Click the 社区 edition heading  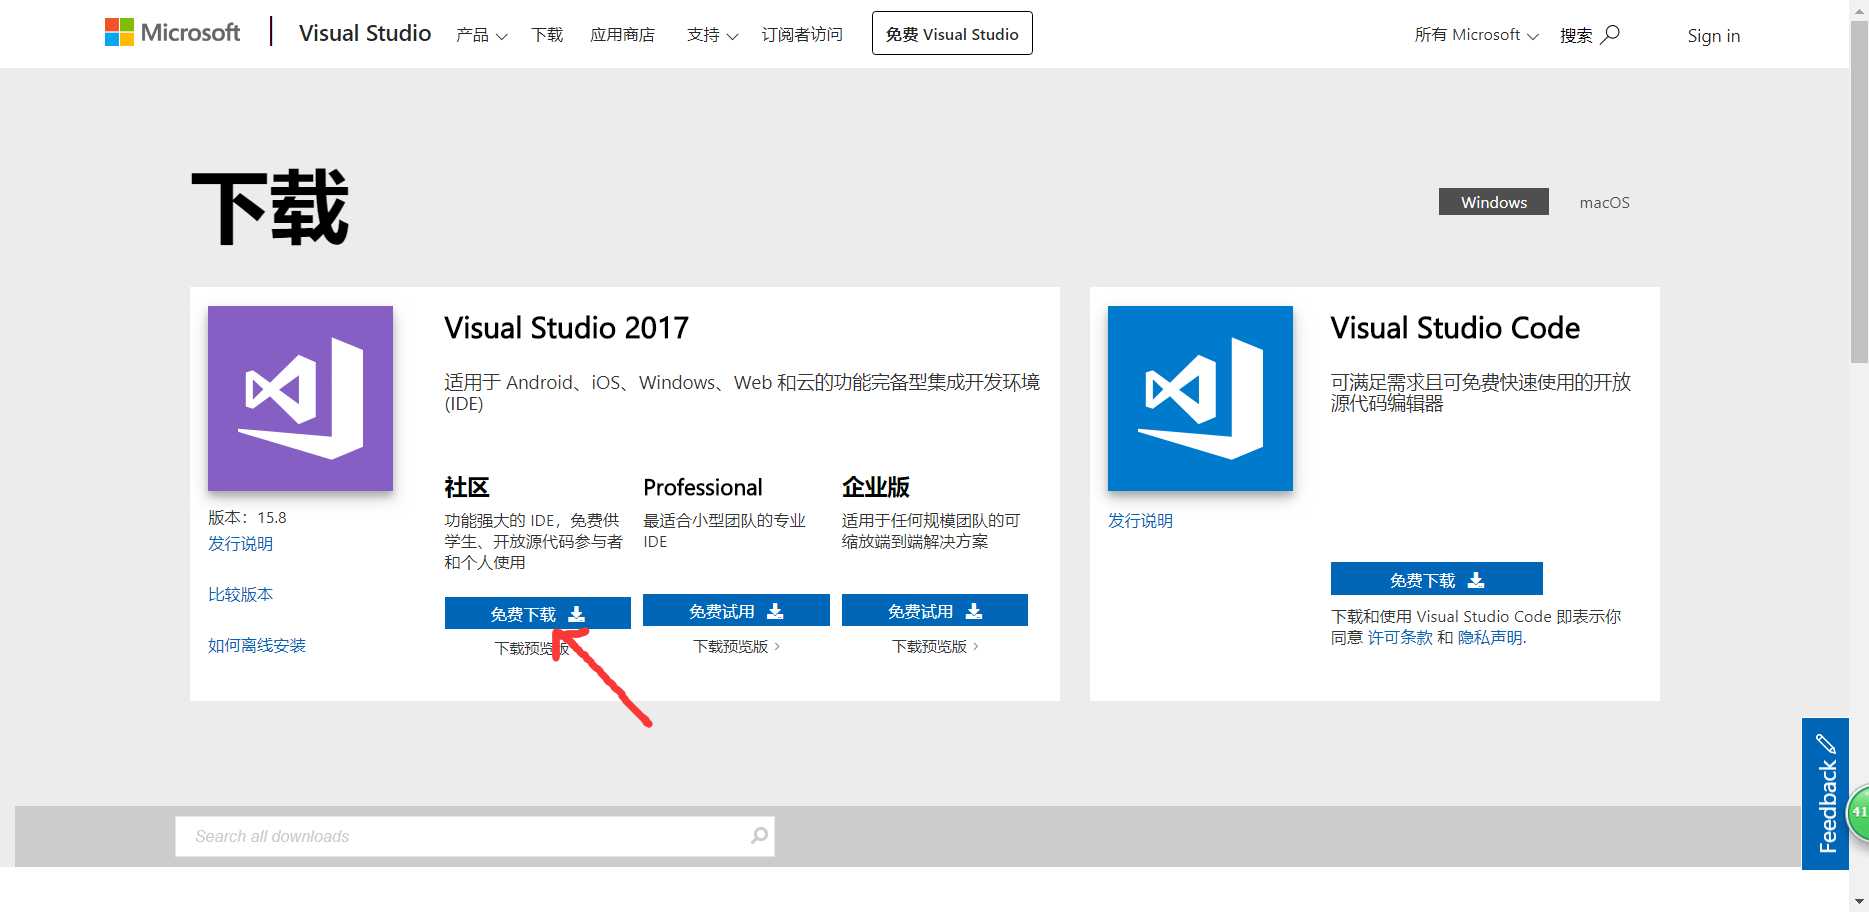click(467, 487)
